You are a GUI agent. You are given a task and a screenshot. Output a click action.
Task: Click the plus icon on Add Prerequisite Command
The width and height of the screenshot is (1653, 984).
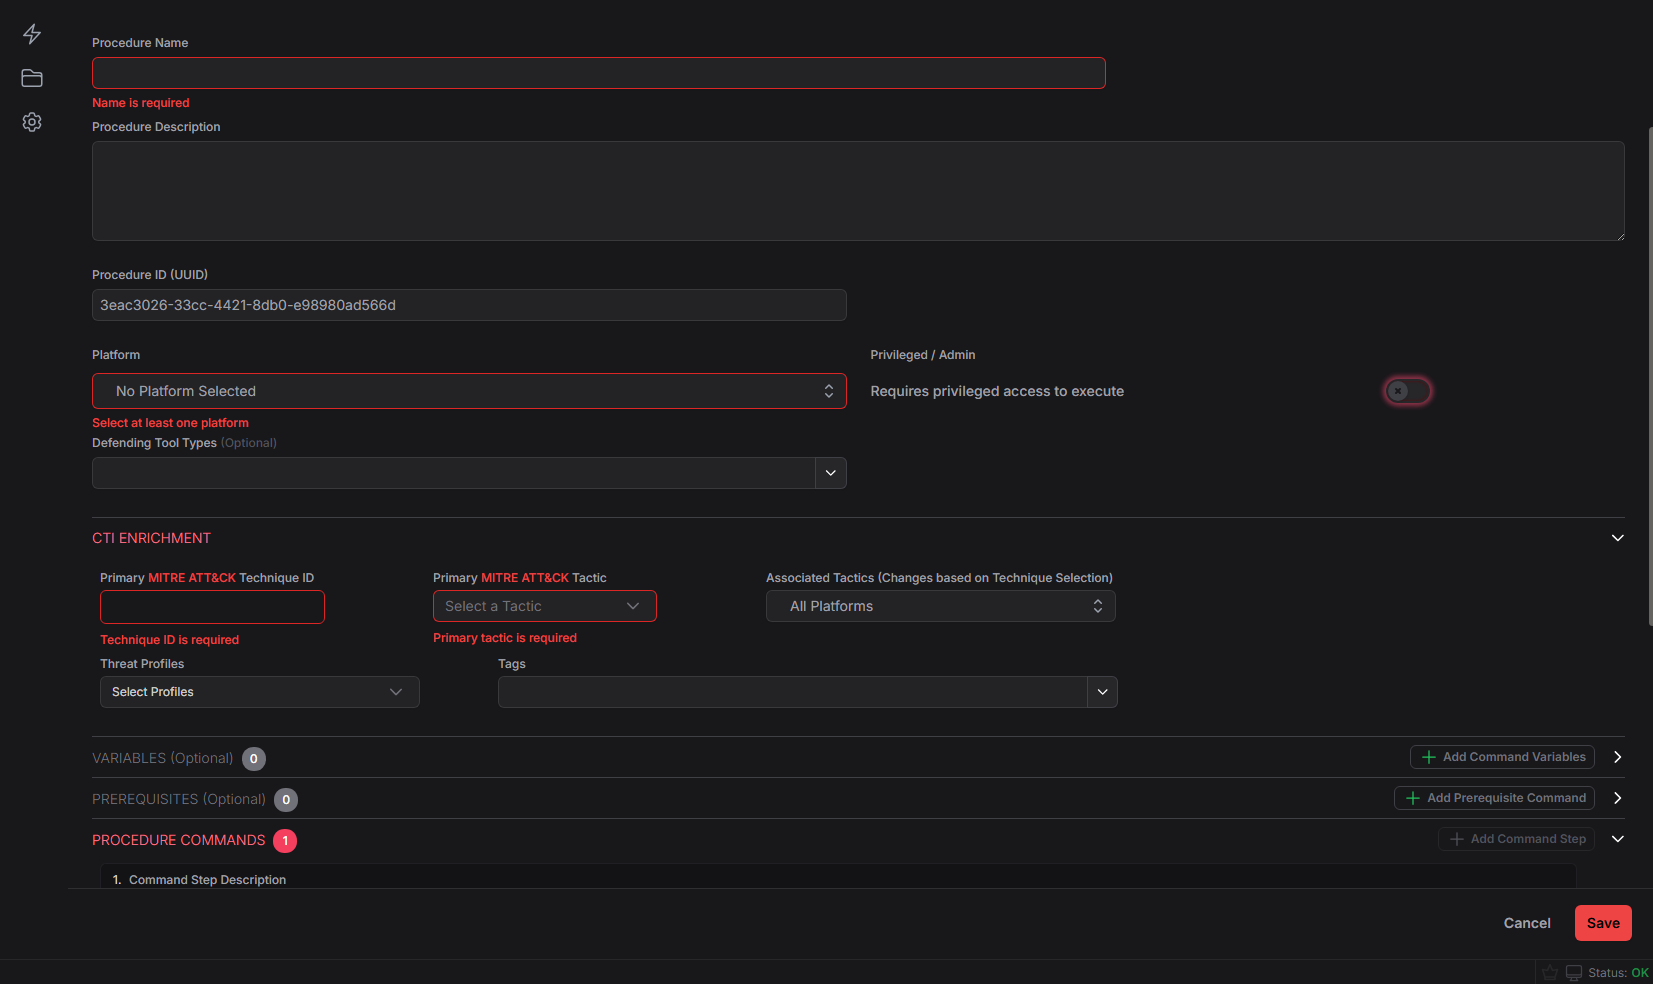click(x=1413, y=798)
